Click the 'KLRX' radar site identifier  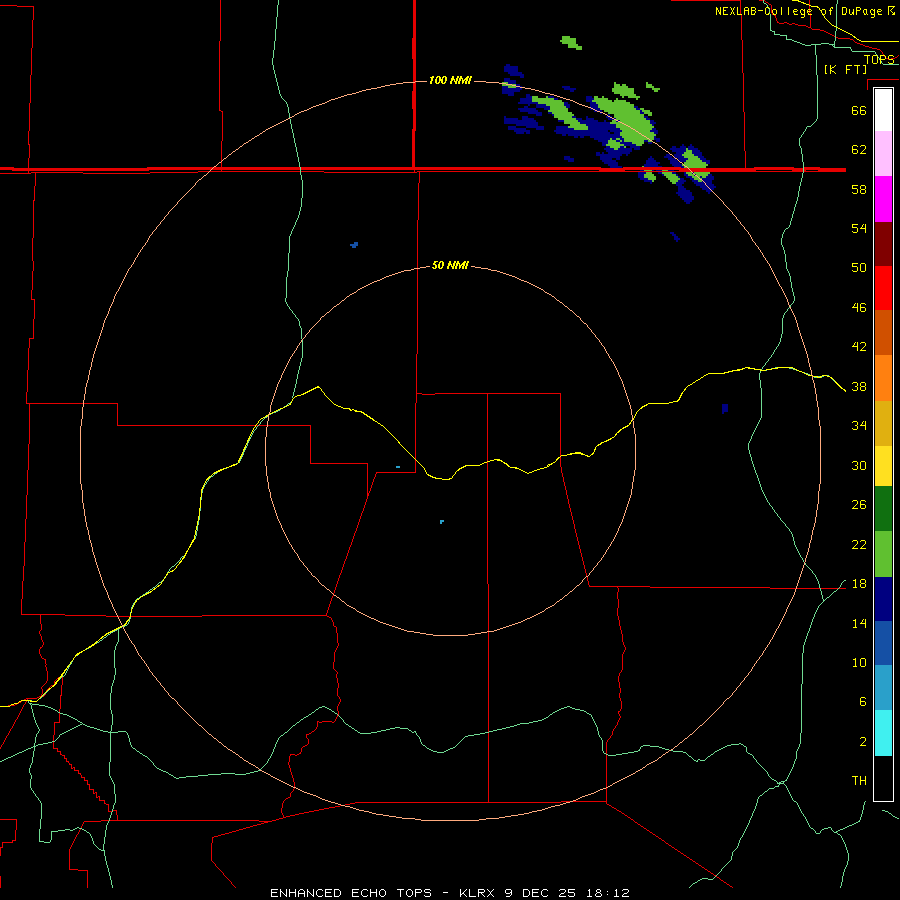click(476, 893)
